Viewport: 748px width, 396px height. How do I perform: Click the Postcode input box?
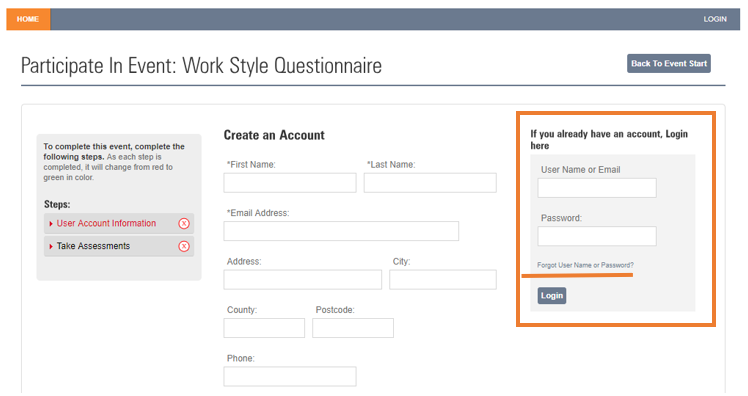[353, 328]
